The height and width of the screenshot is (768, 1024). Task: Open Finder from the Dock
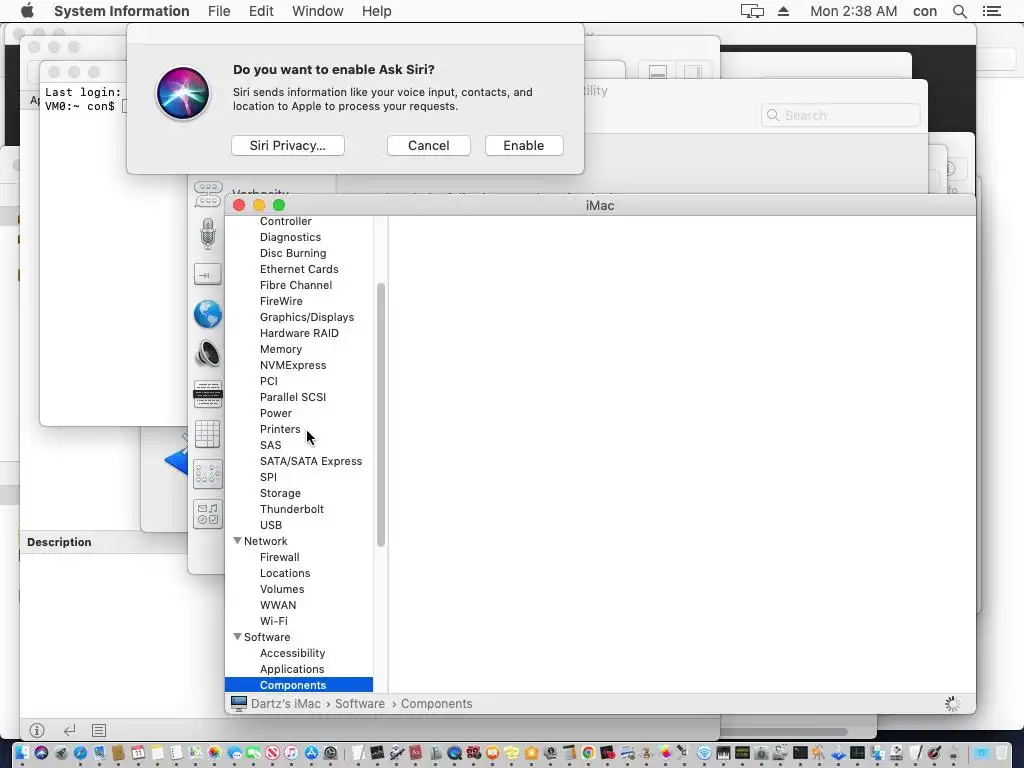coord(22,752)
